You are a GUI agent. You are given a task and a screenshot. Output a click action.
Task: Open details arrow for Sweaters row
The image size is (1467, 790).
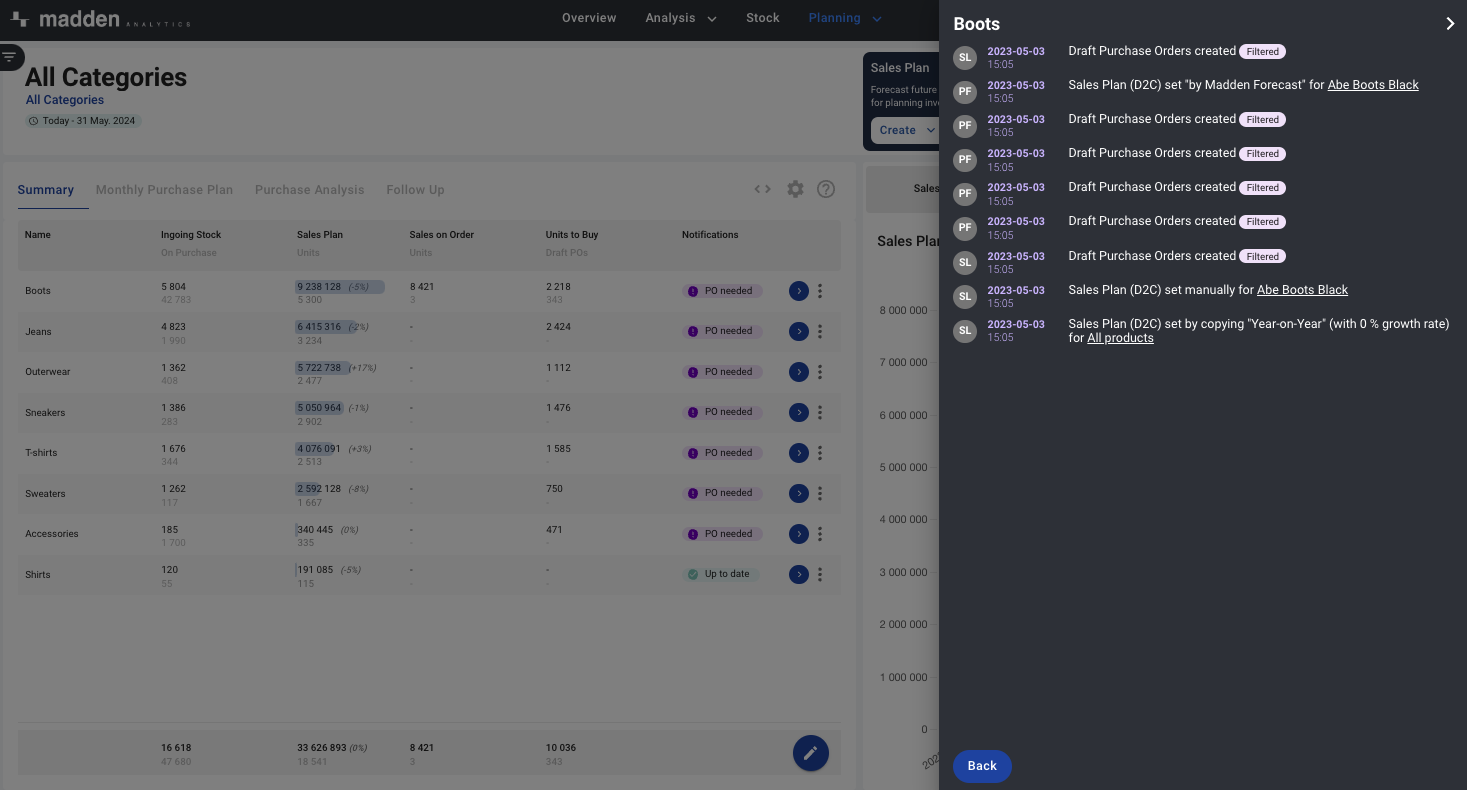pyautogui.click(x=798, y=493)
